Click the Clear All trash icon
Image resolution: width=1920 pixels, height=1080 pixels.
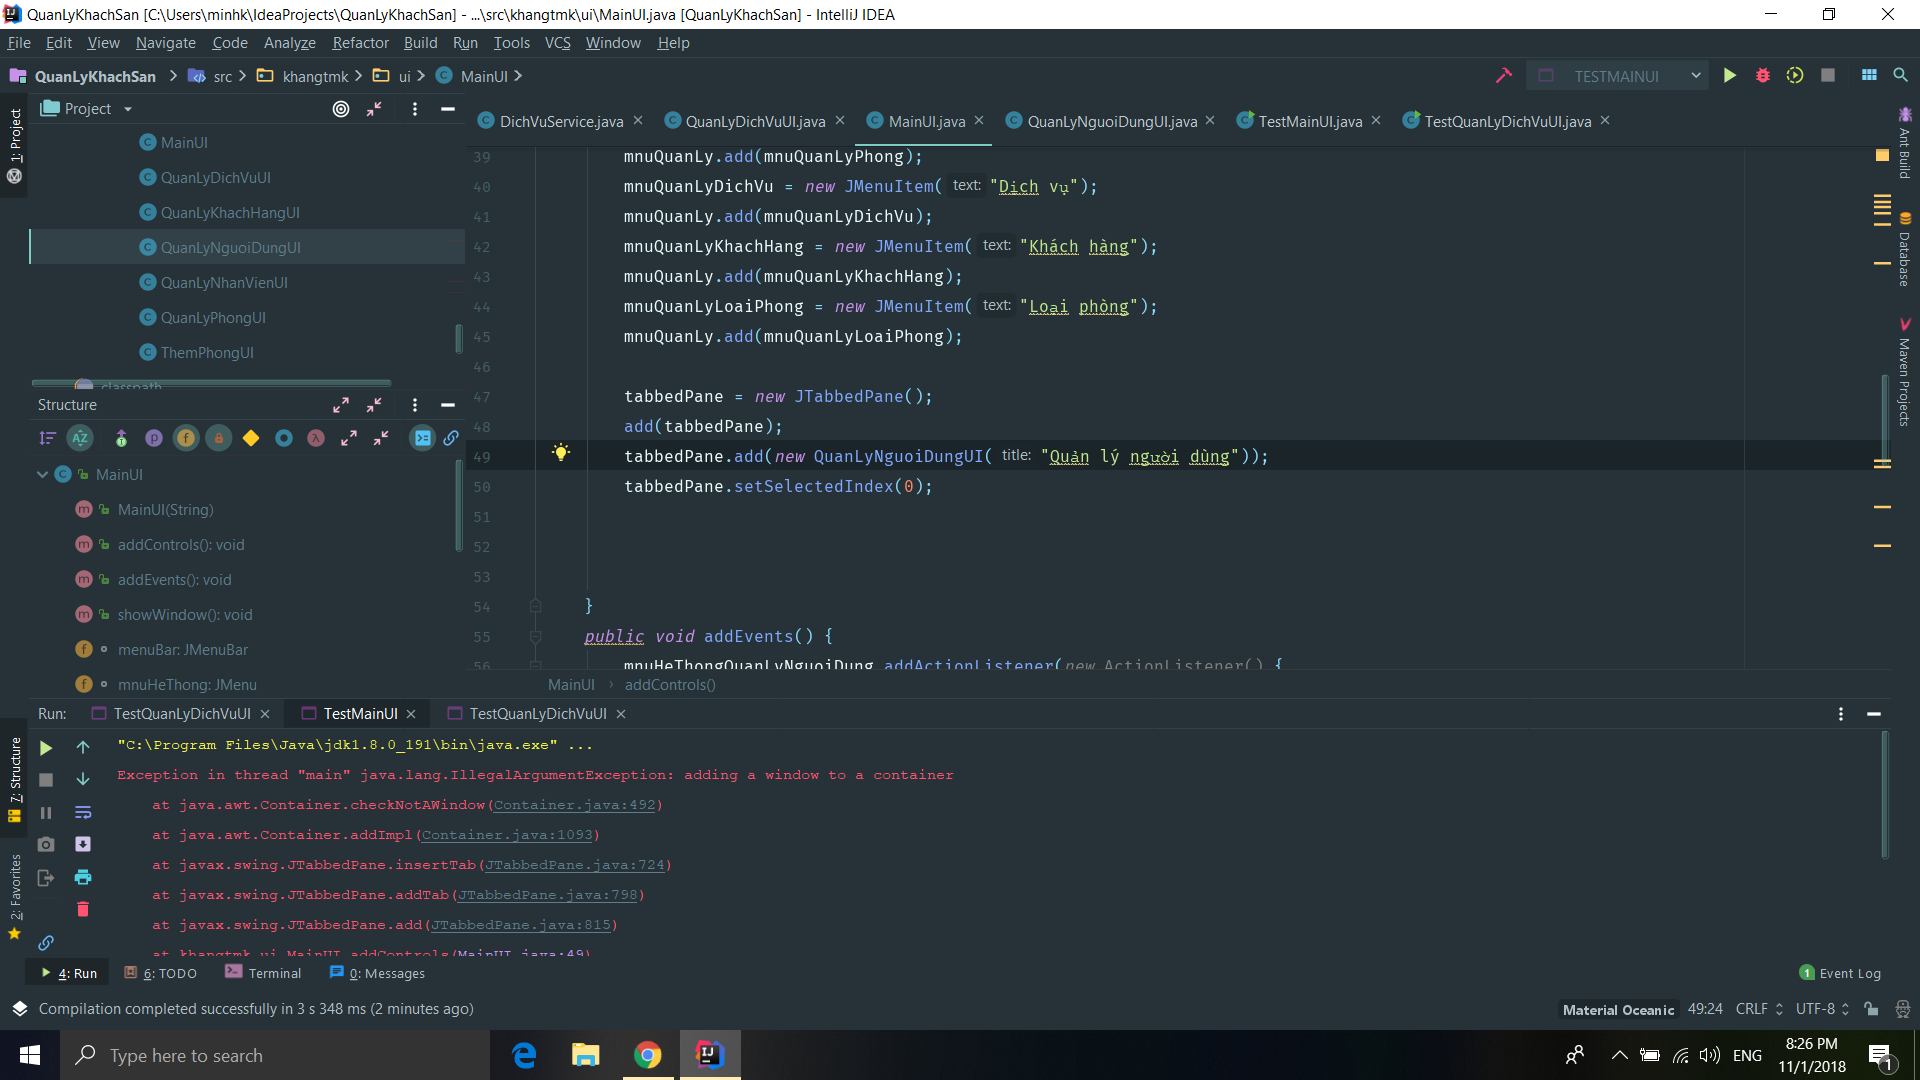coord(83,909)
